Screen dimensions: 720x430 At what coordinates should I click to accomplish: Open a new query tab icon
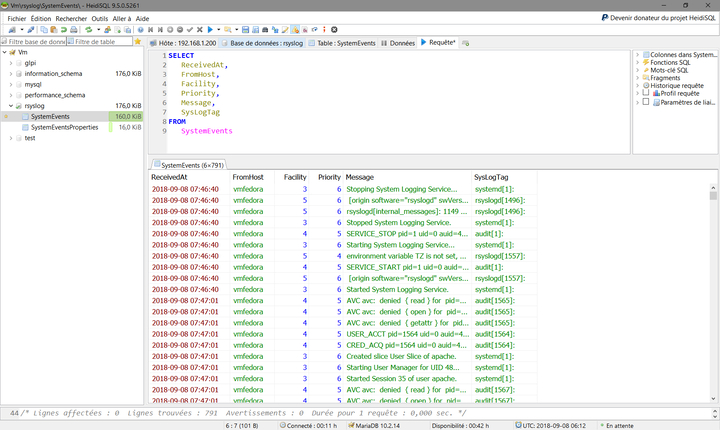(465, 43)
